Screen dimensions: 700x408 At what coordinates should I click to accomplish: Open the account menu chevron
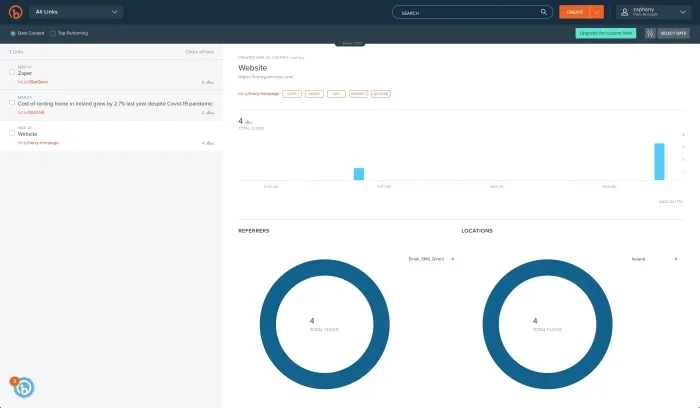point(683,12)
